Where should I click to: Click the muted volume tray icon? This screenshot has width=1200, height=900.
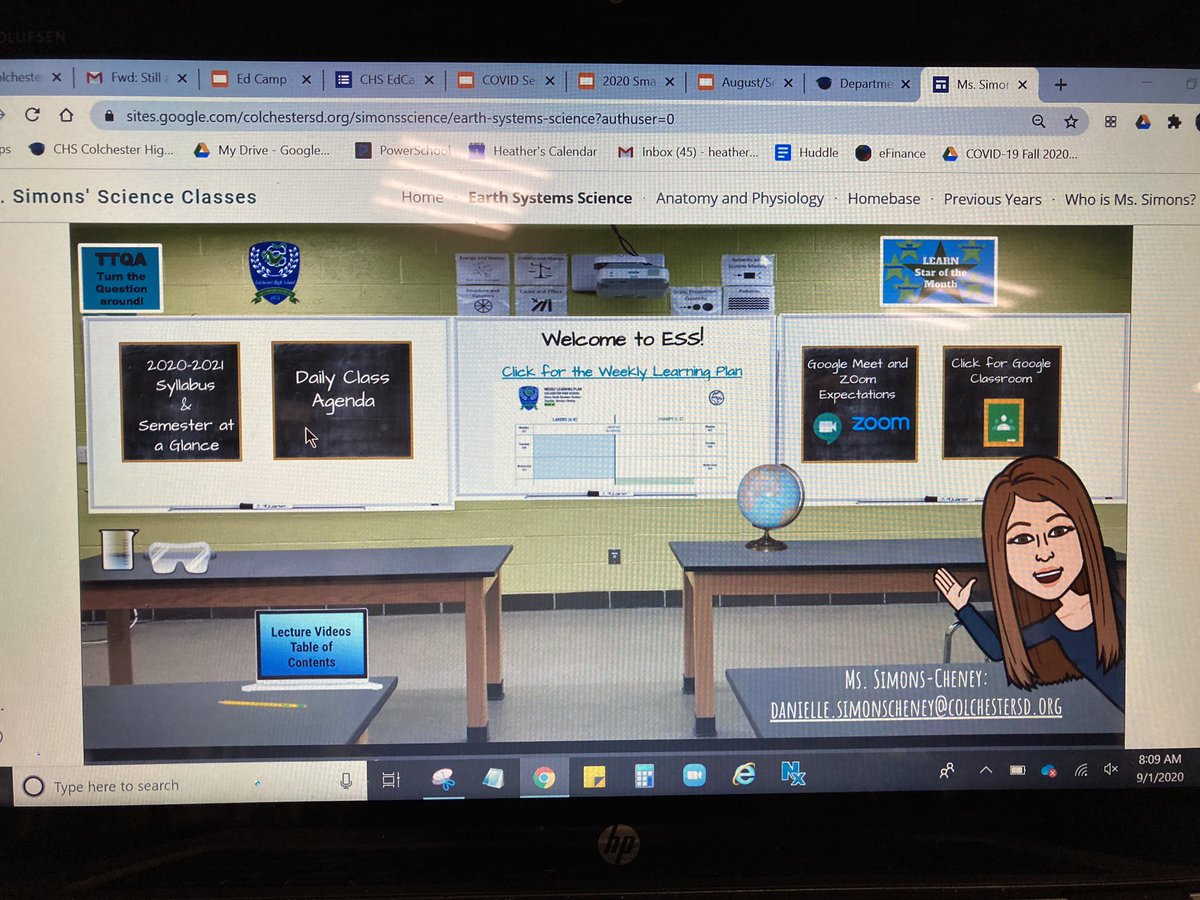[1111, 769]
